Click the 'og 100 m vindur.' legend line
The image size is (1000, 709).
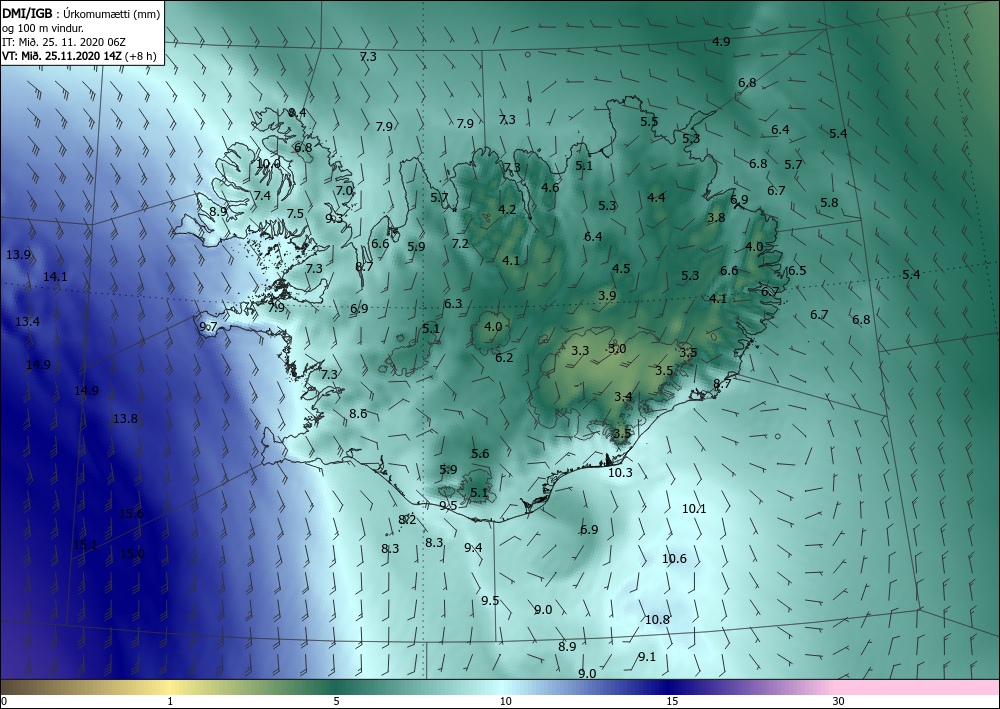point(43,28)
